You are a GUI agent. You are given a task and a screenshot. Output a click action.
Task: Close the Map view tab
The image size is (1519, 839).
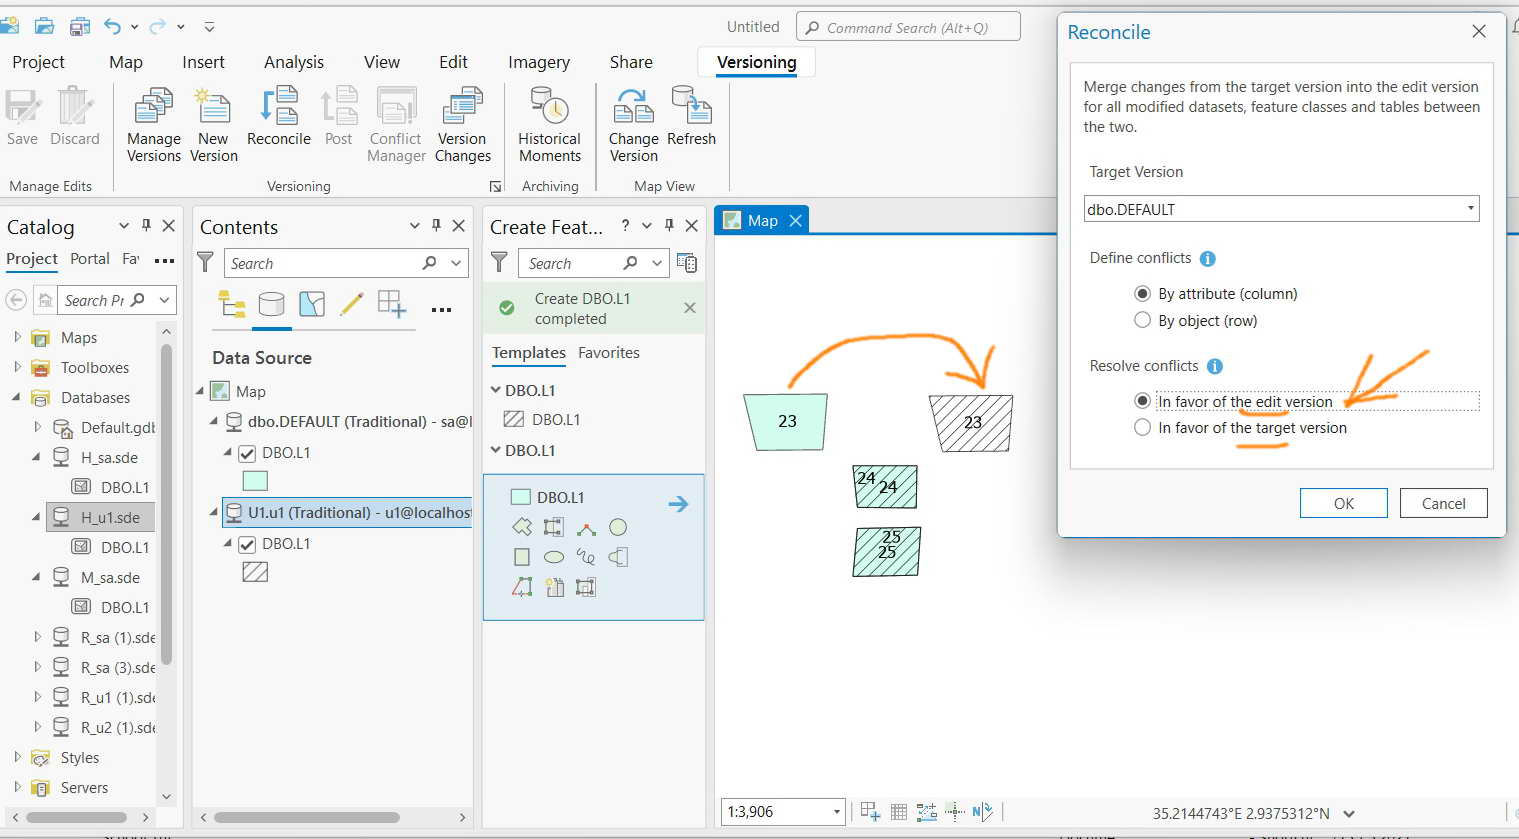point(796,220)
